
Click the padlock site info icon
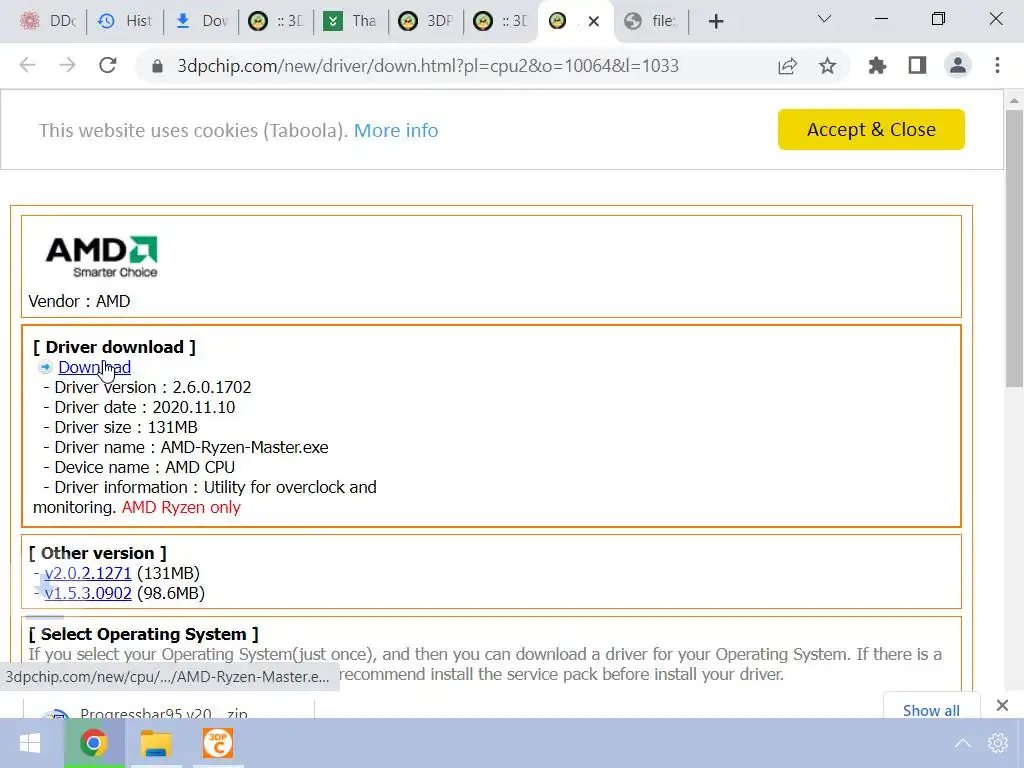(x=157, y=66)
